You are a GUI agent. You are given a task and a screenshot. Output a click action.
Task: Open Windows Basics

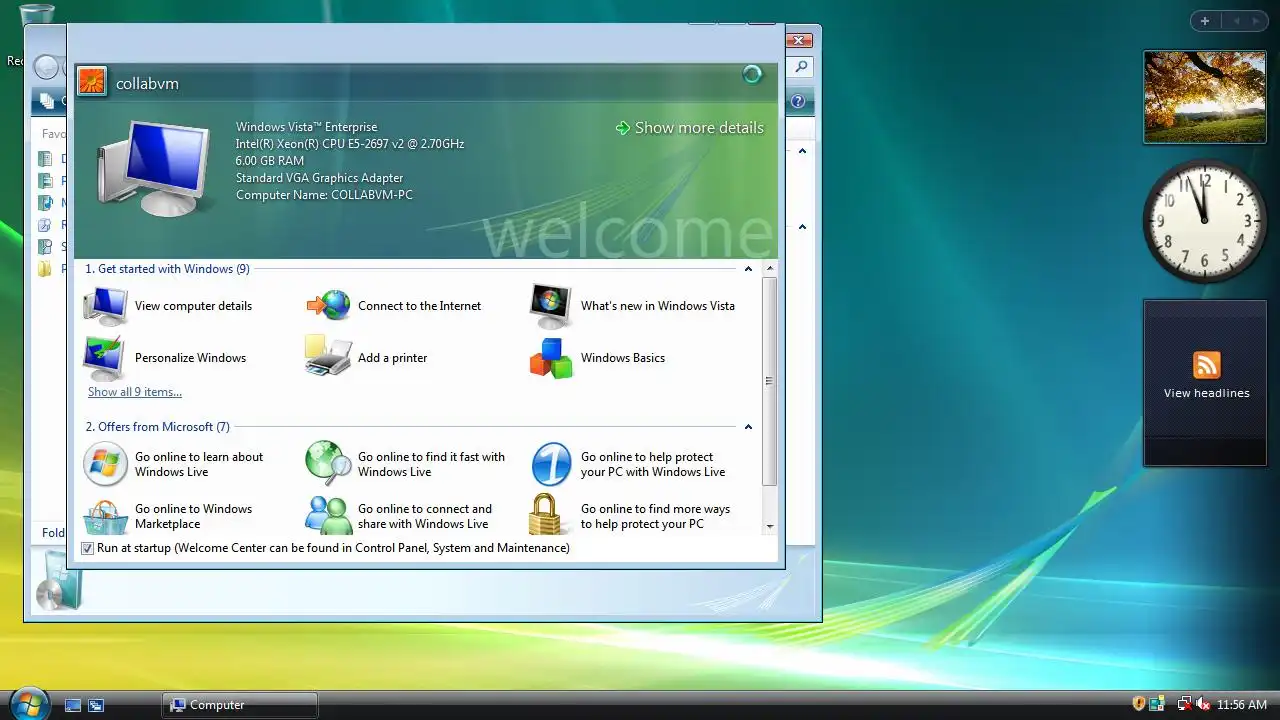pyautogui.click(x=597, y=358)
